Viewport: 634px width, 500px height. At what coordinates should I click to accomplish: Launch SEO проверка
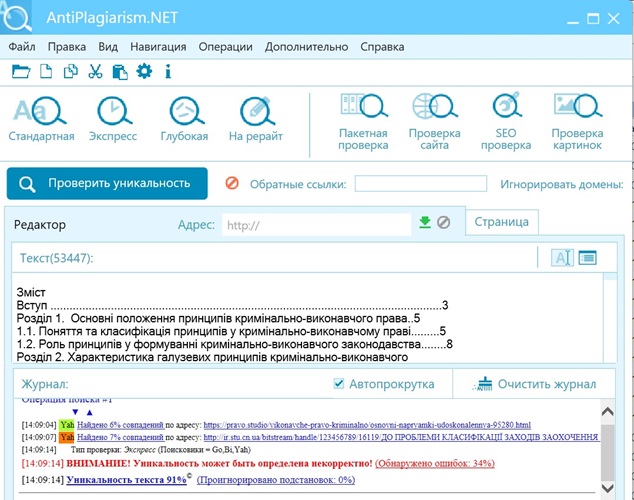coord(506,122)
